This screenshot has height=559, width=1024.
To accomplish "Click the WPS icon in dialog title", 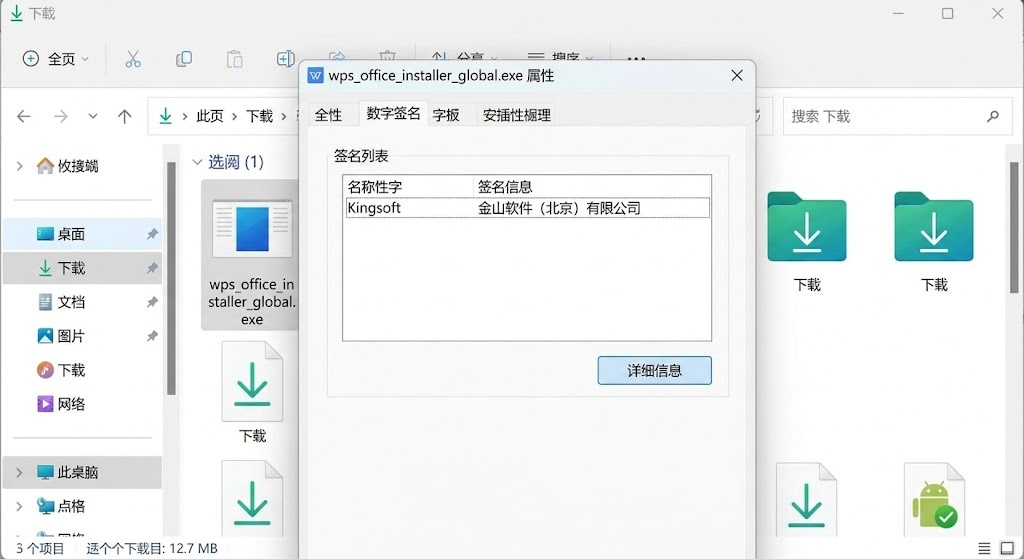I will [x=315, y=76].
